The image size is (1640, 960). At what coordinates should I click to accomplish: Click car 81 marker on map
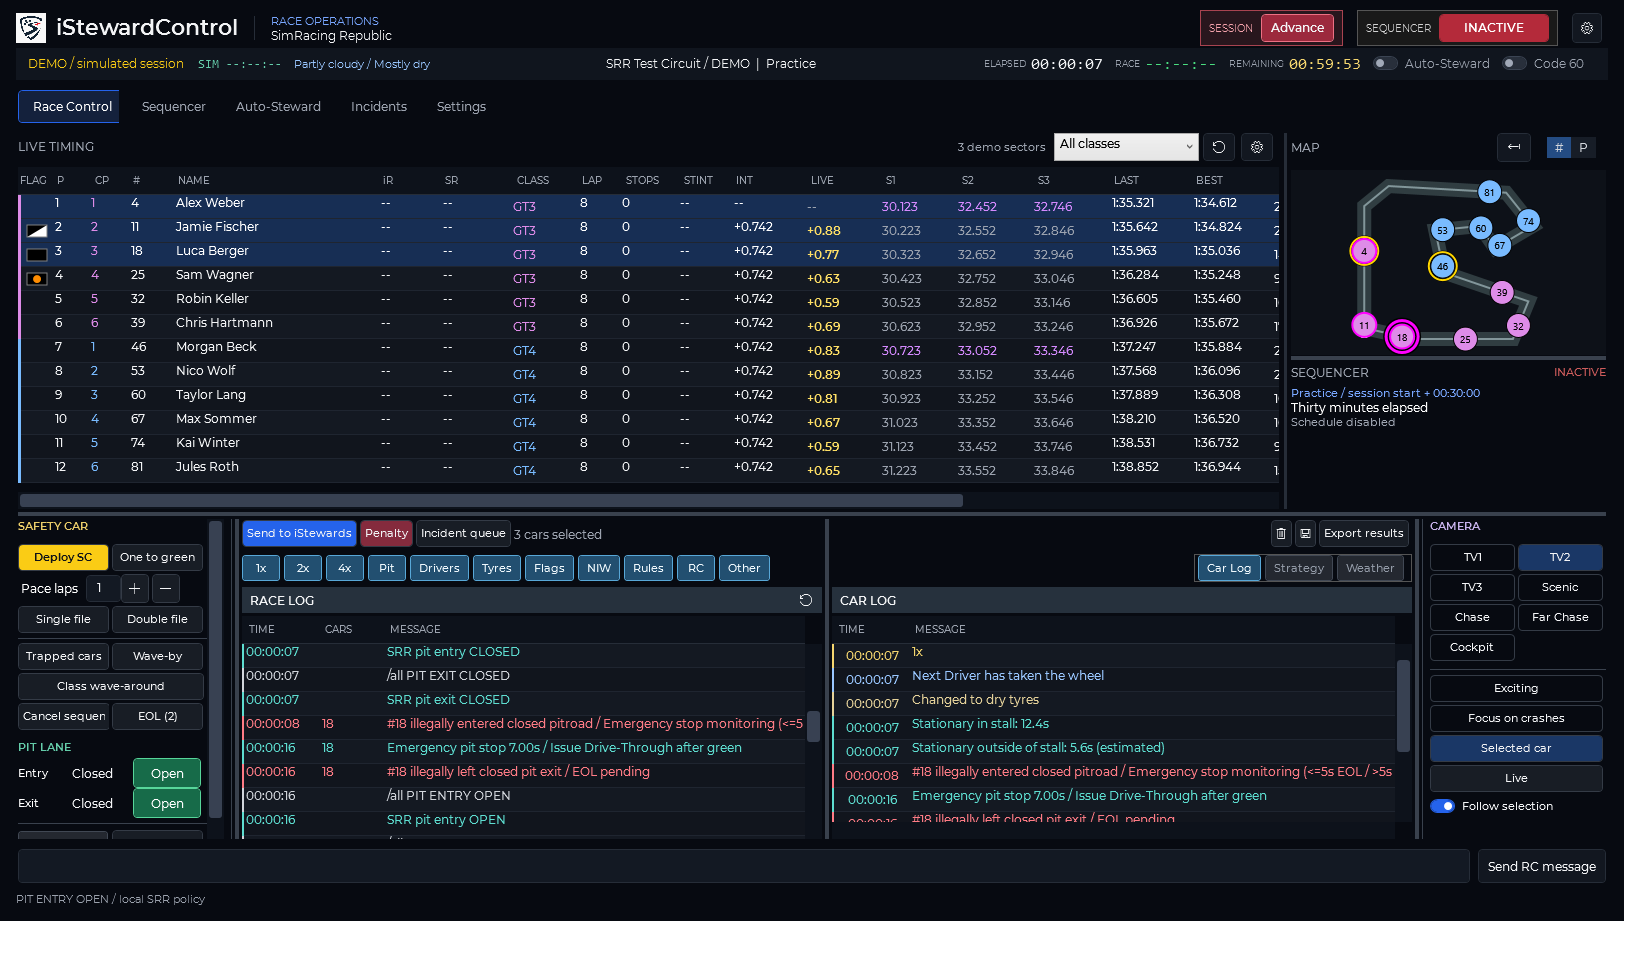(1489, 192)
